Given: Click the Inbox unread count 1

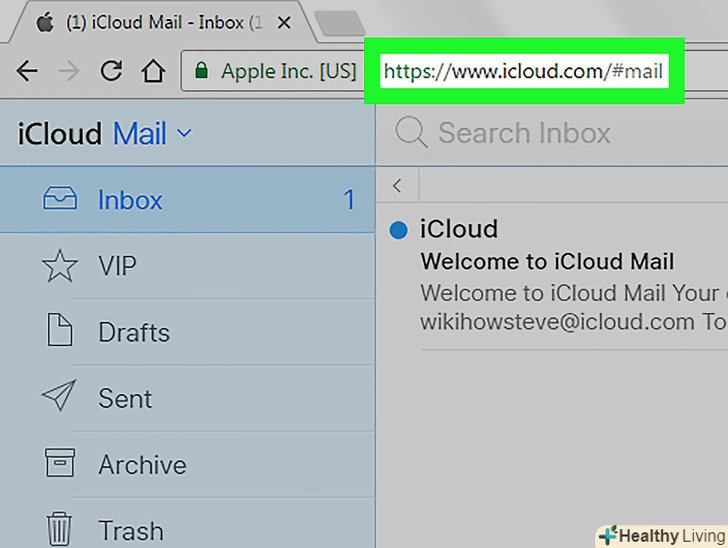Looking at the screenshot, I should tap(349, 200).
